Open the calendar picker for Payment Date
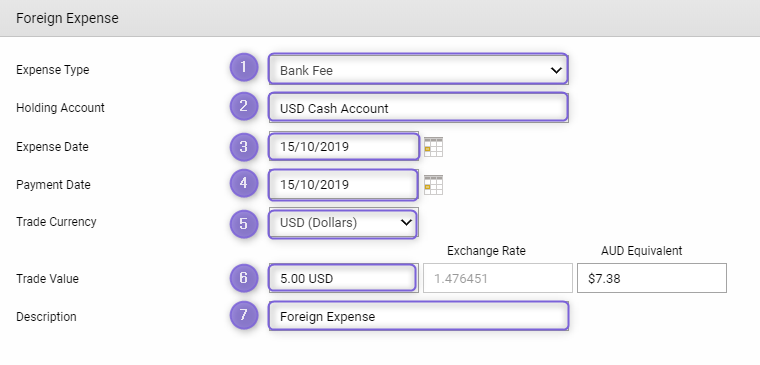This screenshot has height=365, width=760. (433, 185)
